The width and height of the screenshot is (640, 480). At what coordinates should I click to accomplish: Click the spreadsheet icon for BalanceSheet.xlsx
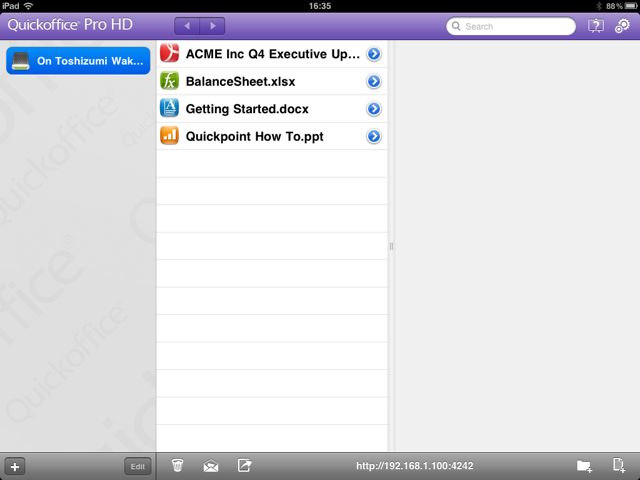tap(169, 81)
